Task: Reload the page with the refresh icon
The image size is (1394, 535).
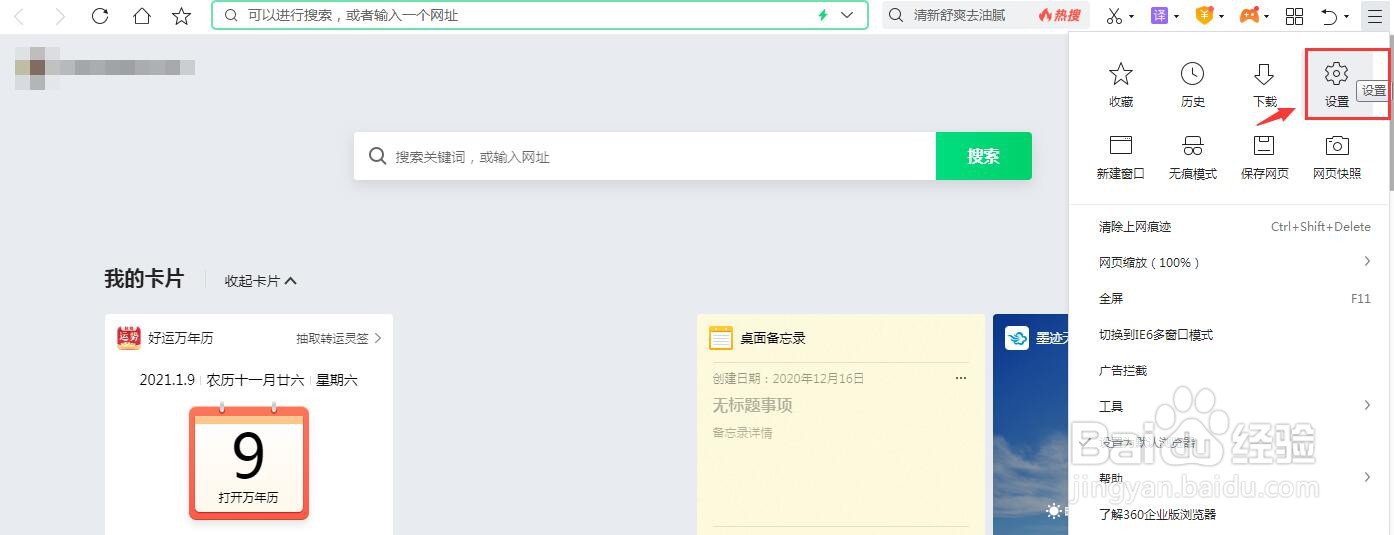Action: [100, 16]
